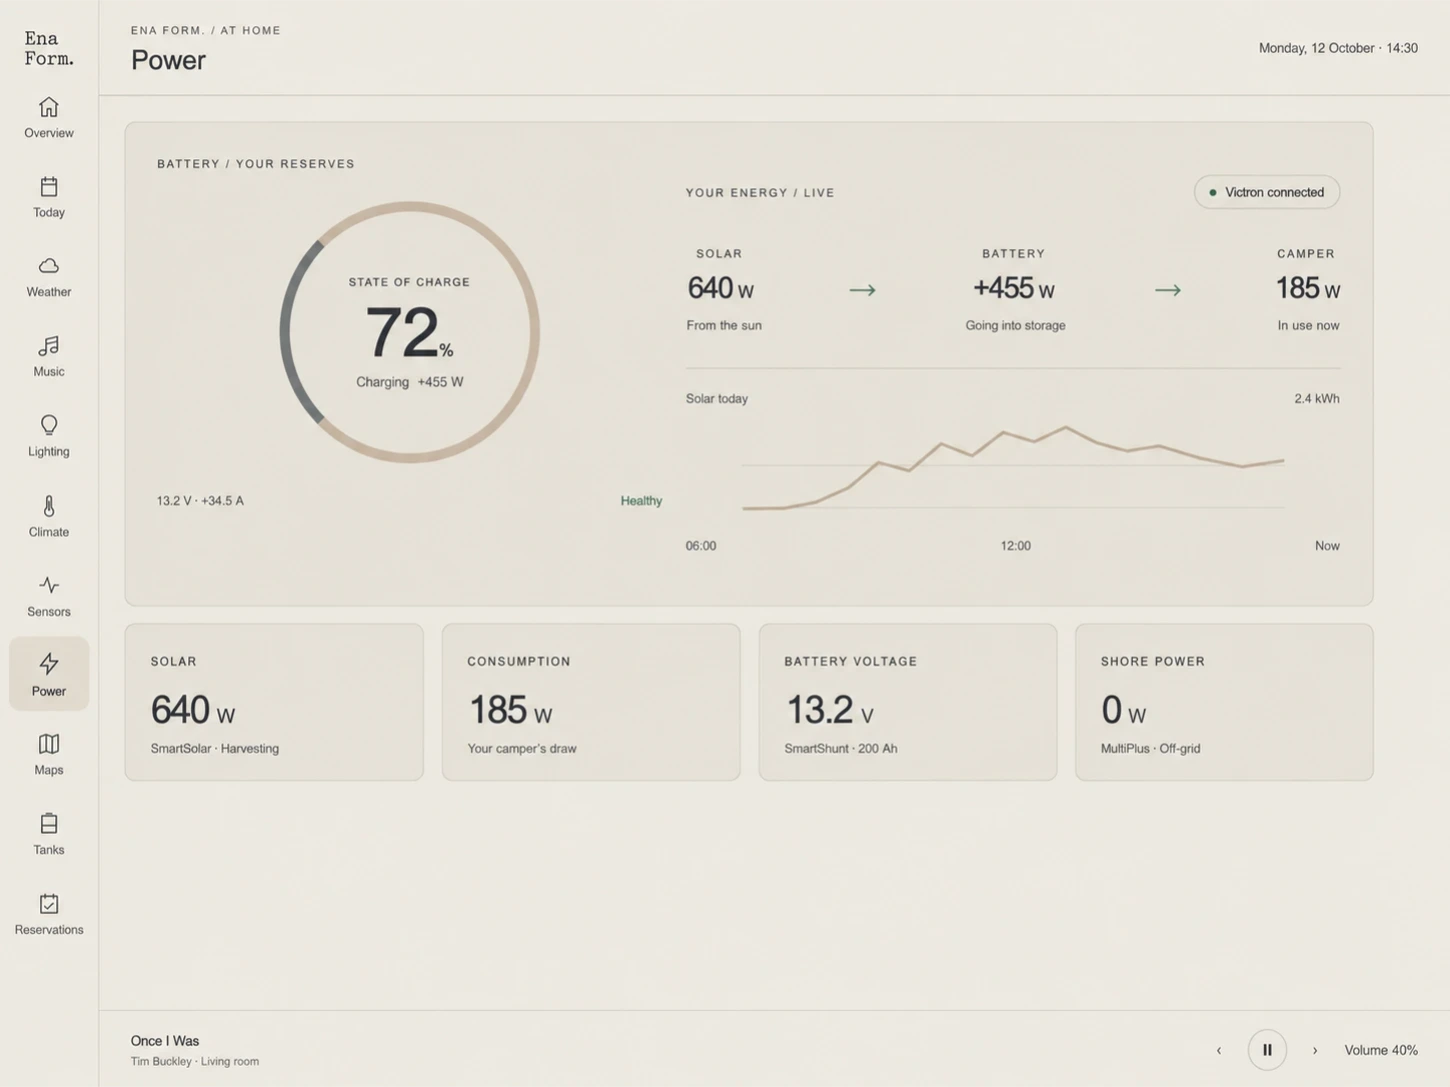Click the 'Solar today' chart label
This screenshot has height=1087, width=1450.
717,398
